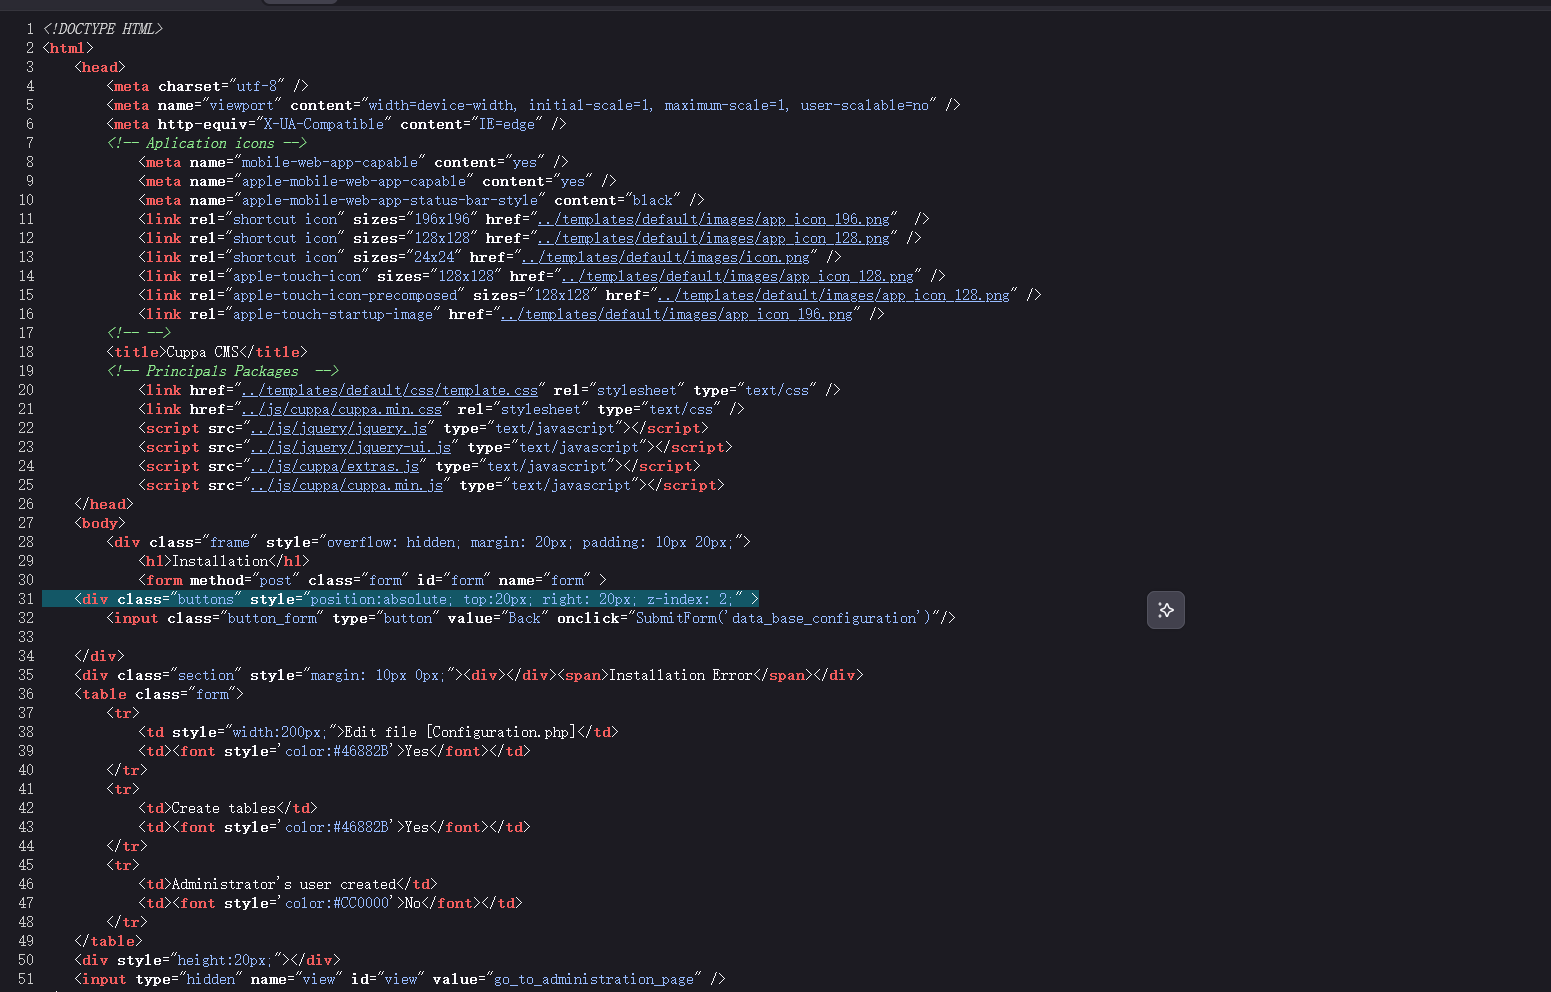Open app_icon_128.png link on line 12
Viewport: 1551px width, 992px height.
714,238
